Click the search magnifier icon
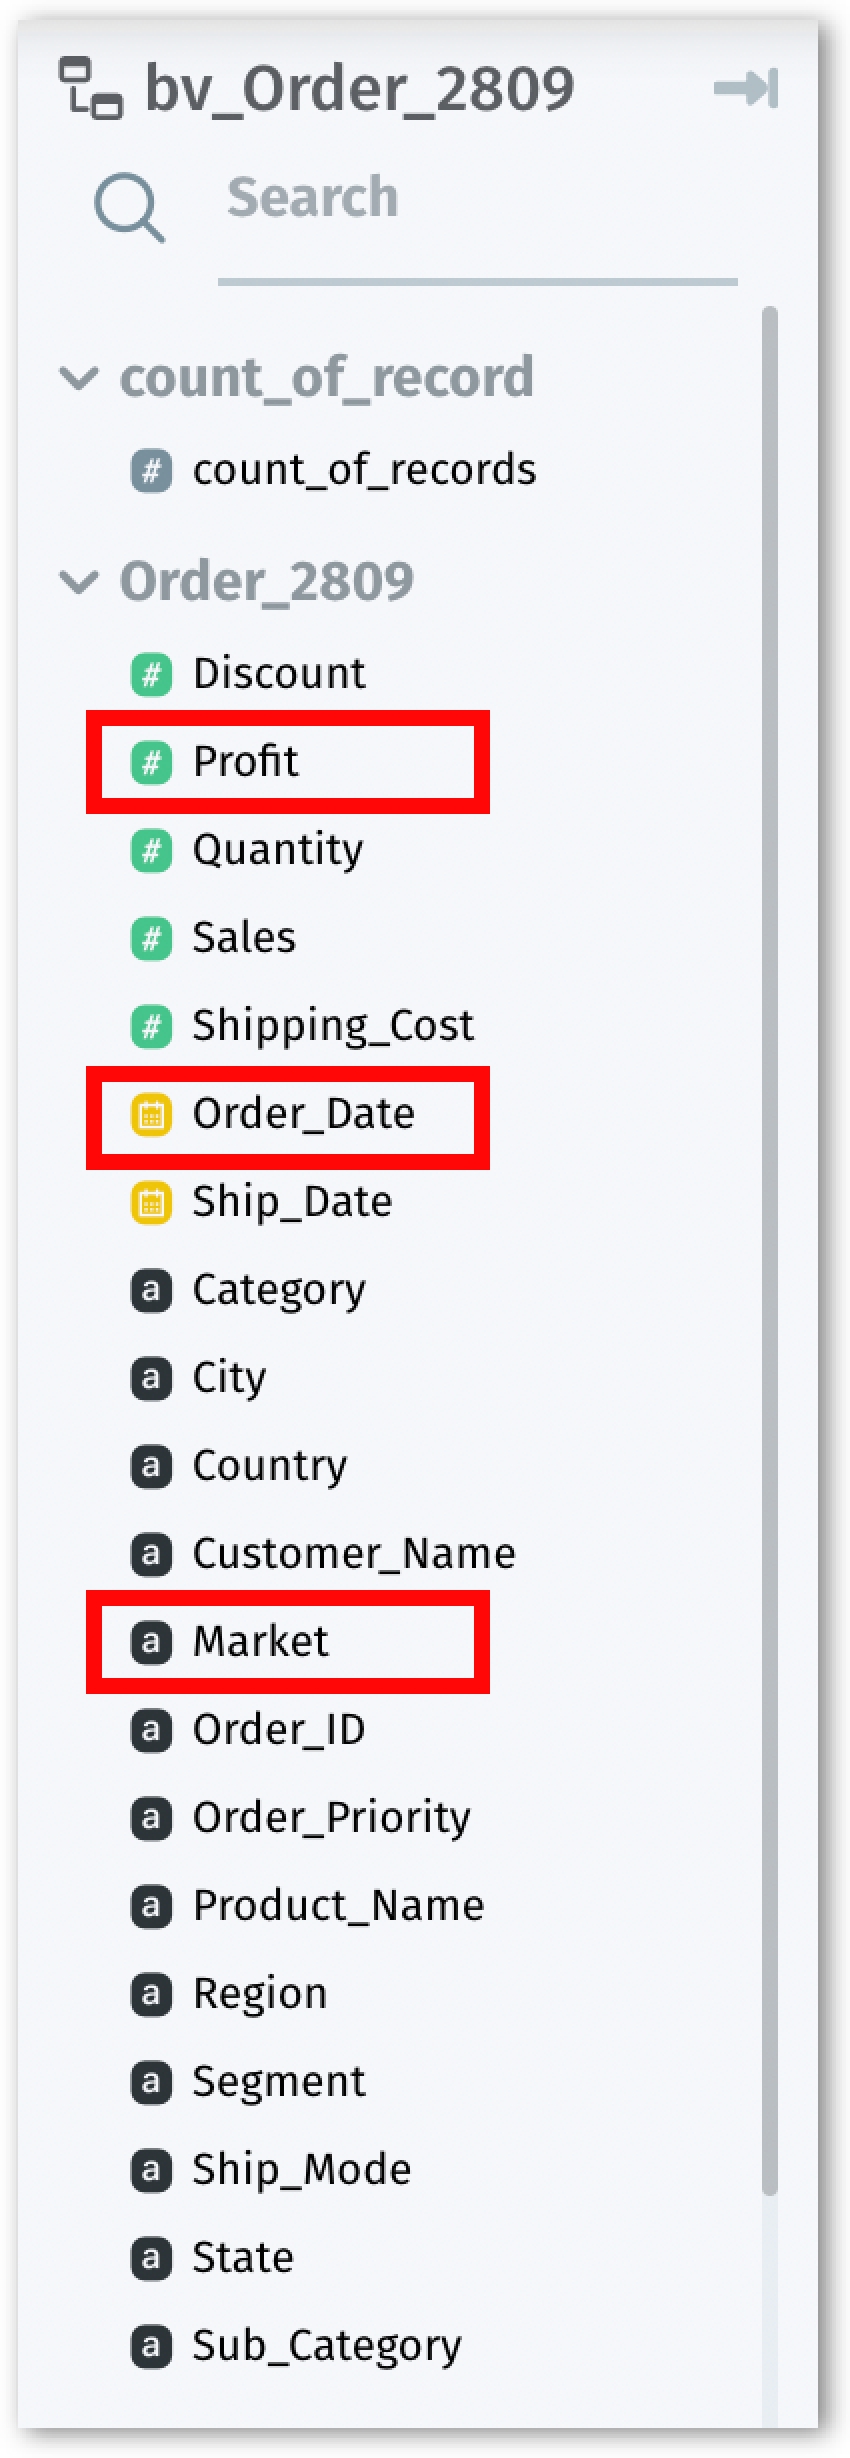Viewport: 850px width, 2458px height. pos(129,207)
